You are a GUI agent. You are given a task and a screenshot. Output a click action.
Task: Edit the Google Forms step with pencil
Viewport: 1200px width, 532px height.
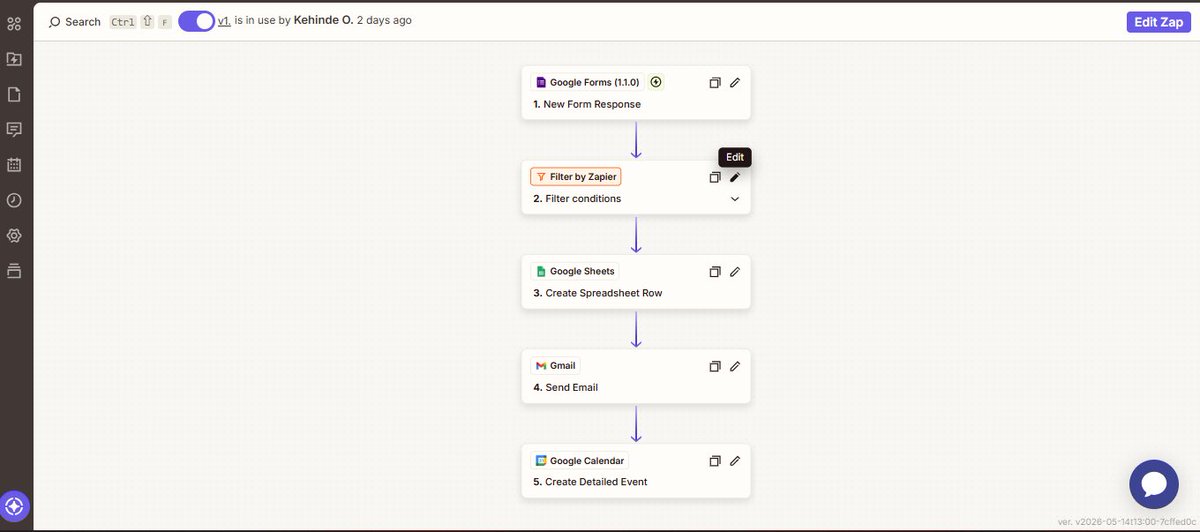[735, 83]
